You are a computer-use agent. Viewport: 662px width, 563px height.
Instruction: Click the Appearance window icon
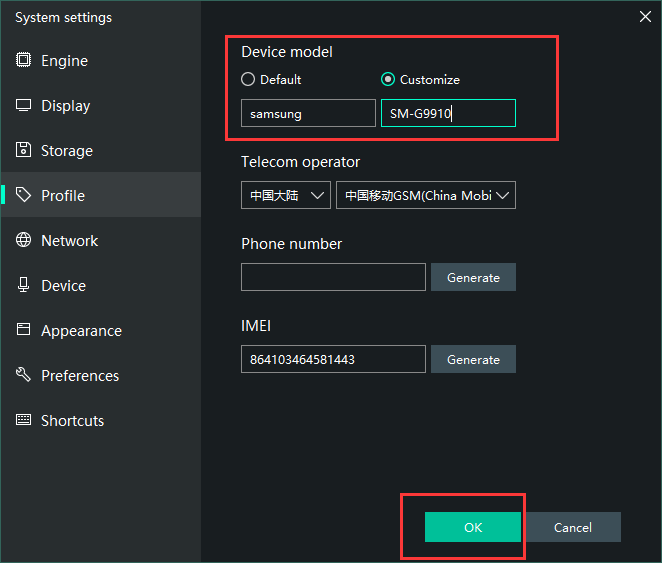pos(24,331)
